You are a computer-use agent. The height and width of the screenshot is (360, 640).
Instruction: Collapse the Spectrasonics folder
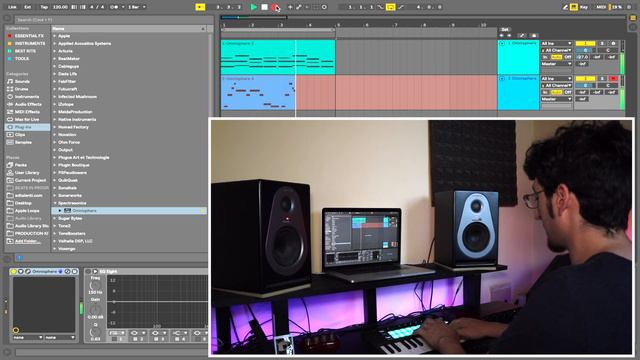coord(54,203)
